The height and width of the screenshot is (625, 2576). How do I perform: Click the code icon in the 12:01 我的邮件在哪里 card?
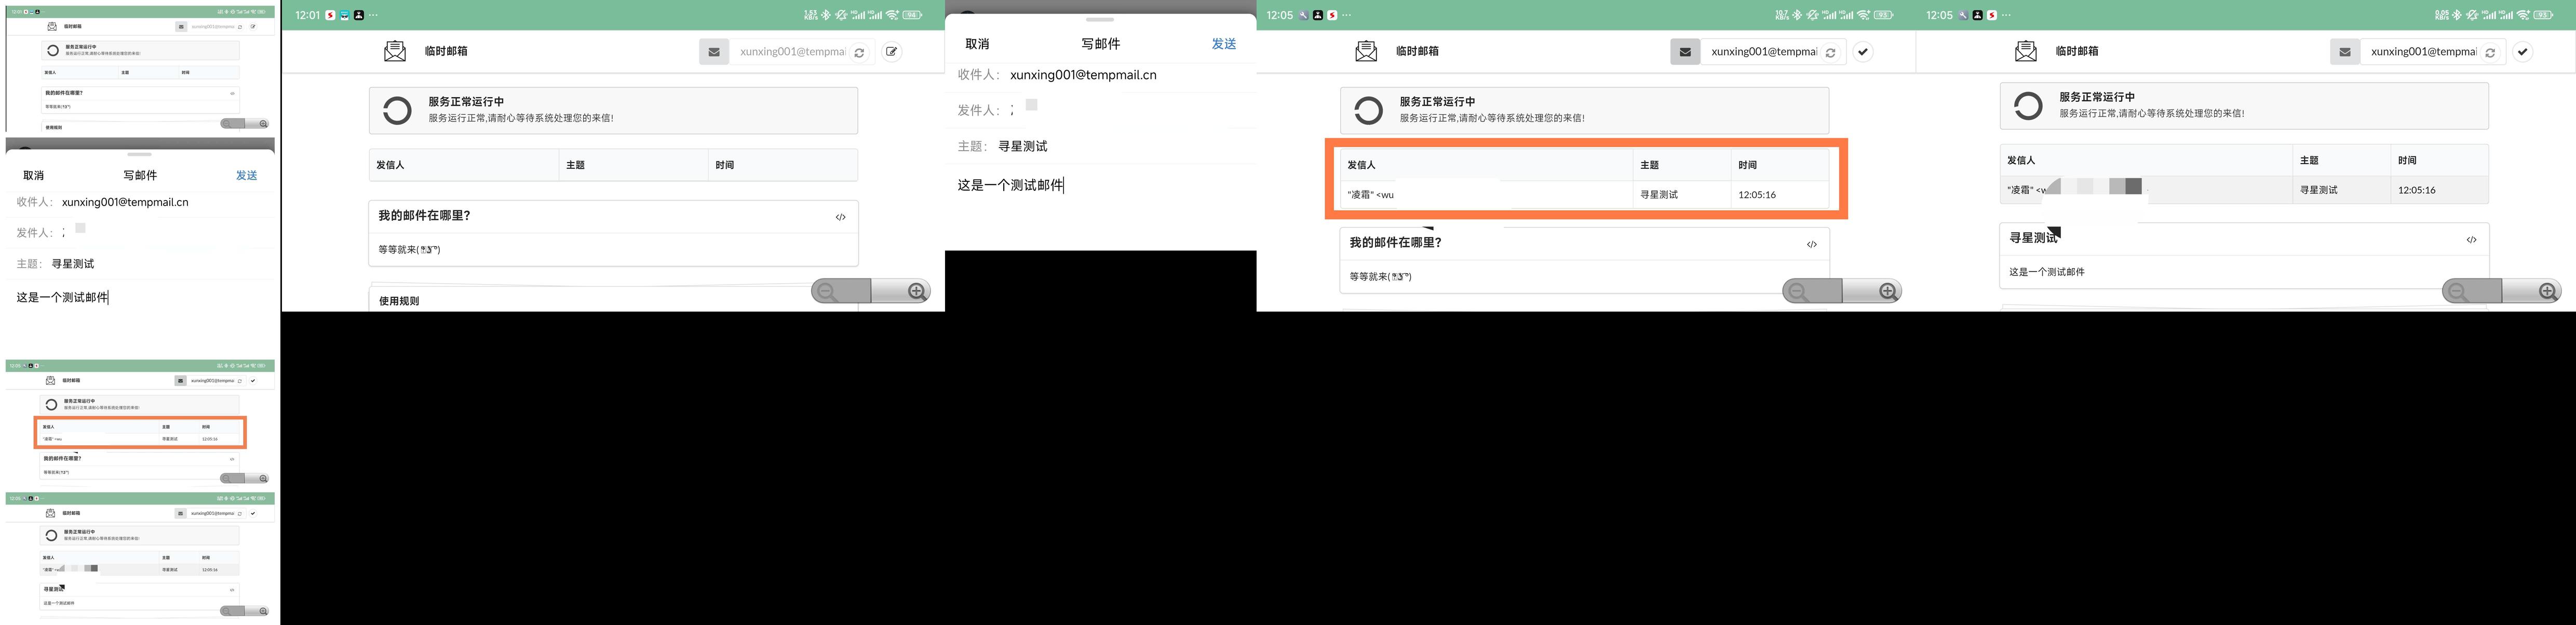840,217
